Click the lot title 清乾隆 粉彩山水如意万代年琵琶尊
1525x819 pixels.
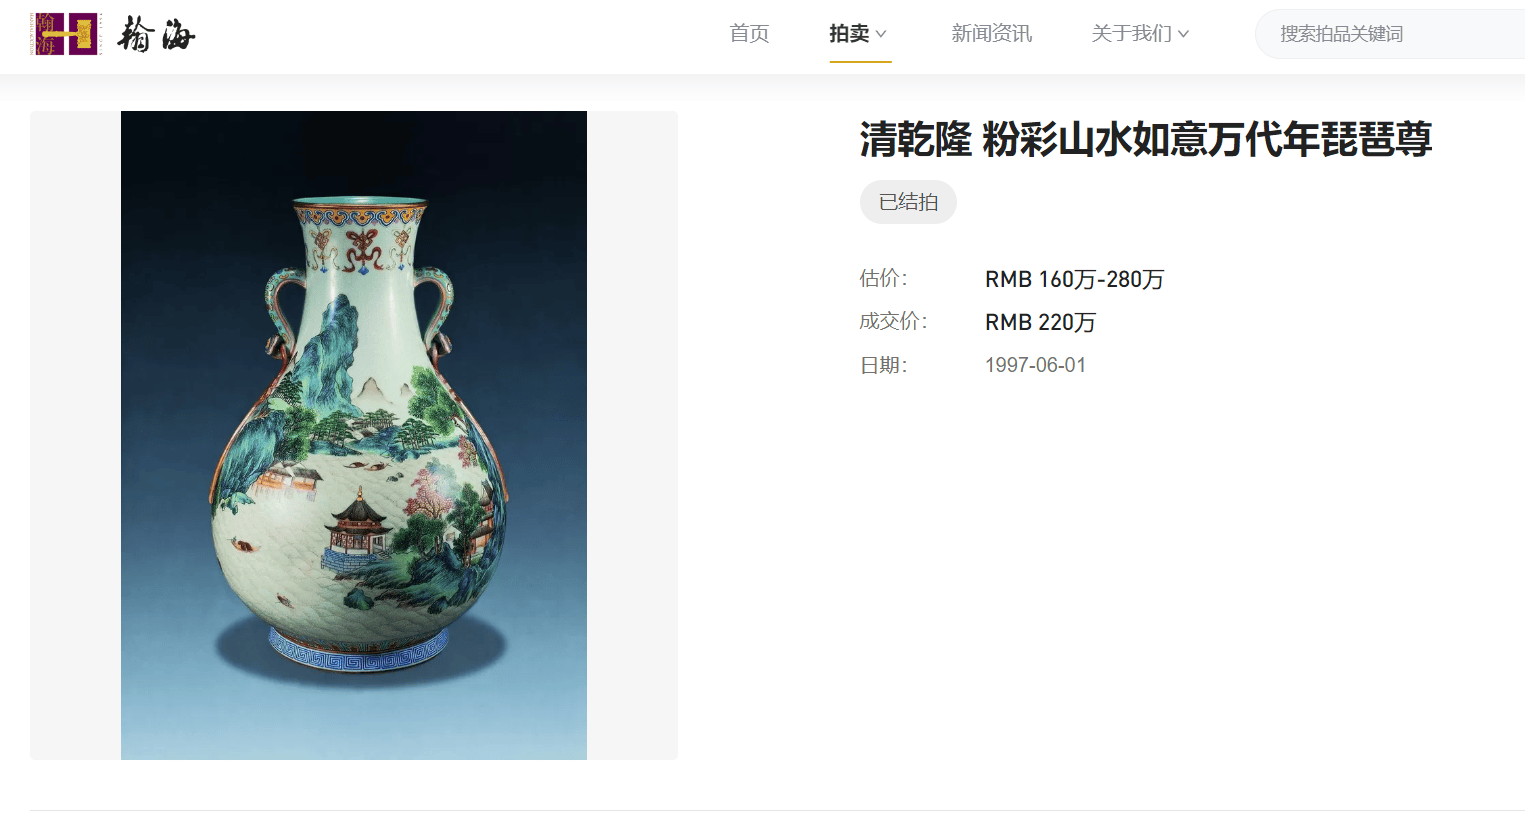(1146, 139)
